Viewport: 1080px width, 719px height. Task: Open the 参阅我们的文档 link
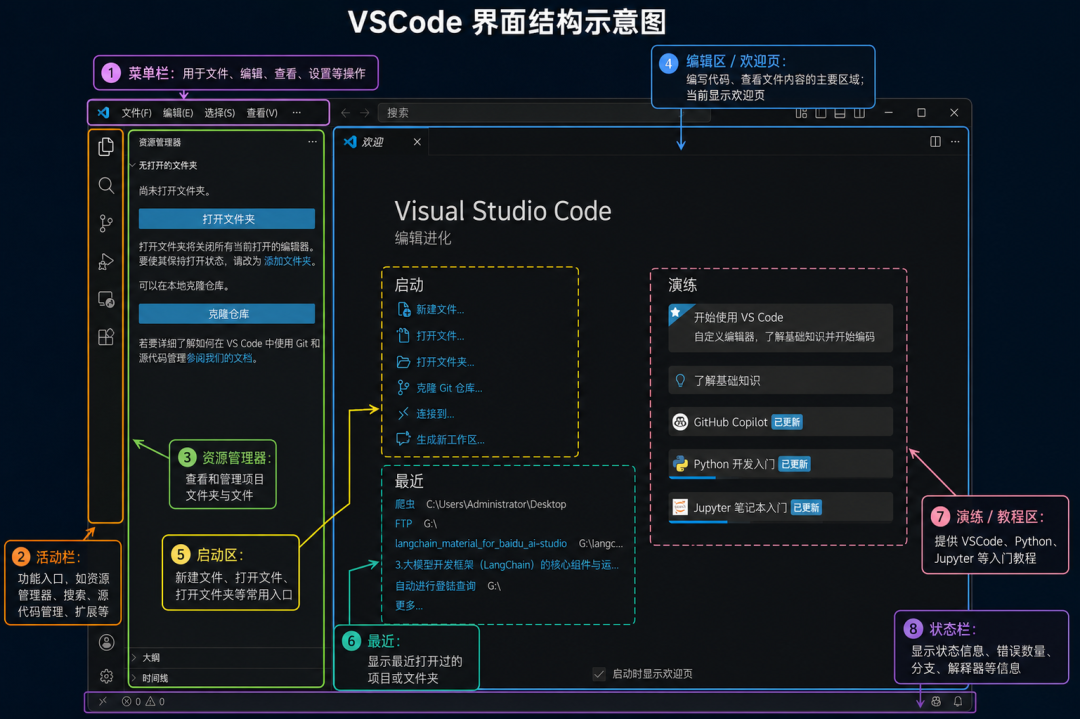(220, 358)
